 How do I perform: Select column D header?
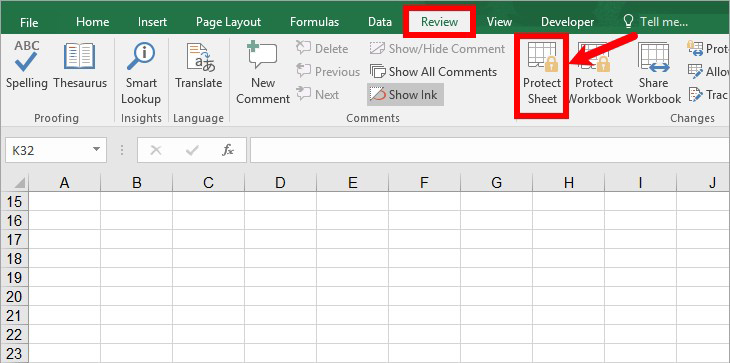(x=280, y=183)
